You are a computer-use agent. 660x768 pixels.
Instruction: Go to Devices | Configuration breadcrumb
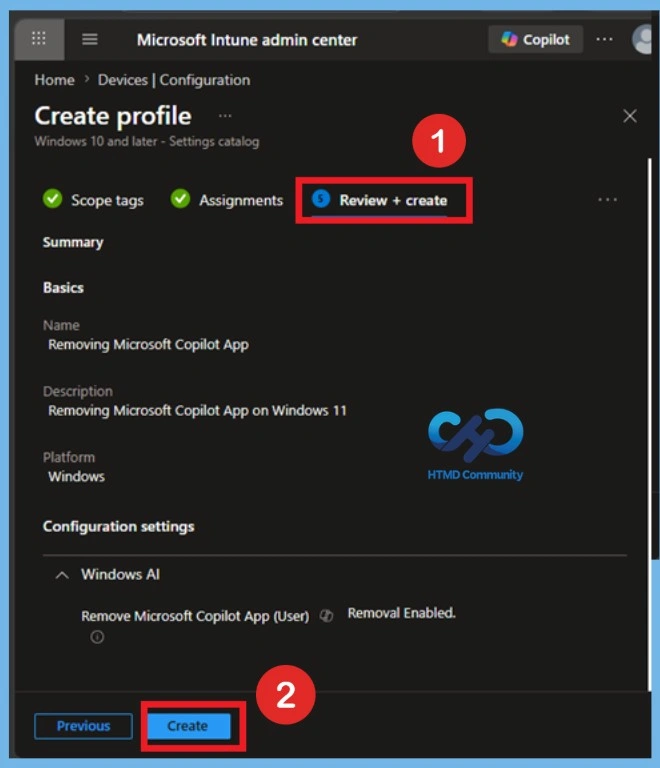click(x=174, y=80)
